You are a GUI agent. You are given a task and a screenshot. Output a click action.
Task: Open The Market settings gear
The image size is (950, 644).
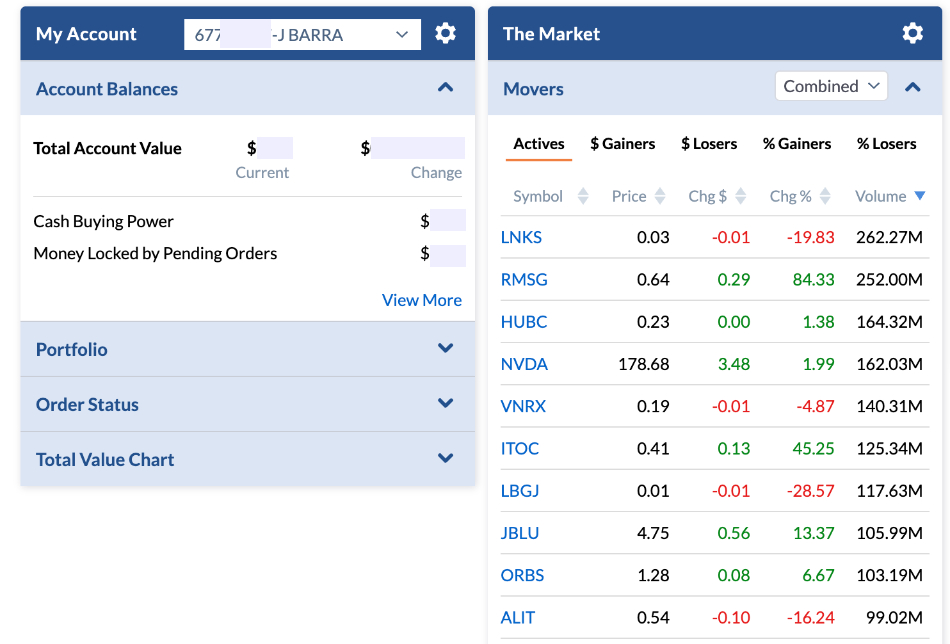click(x=912, y=34)
